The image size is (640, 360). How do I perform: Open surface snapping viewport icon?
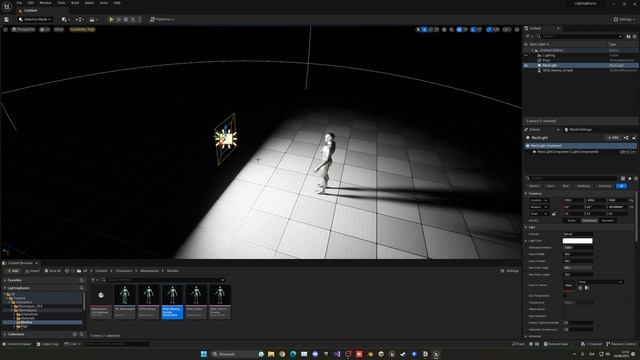[x=451, y=29]
